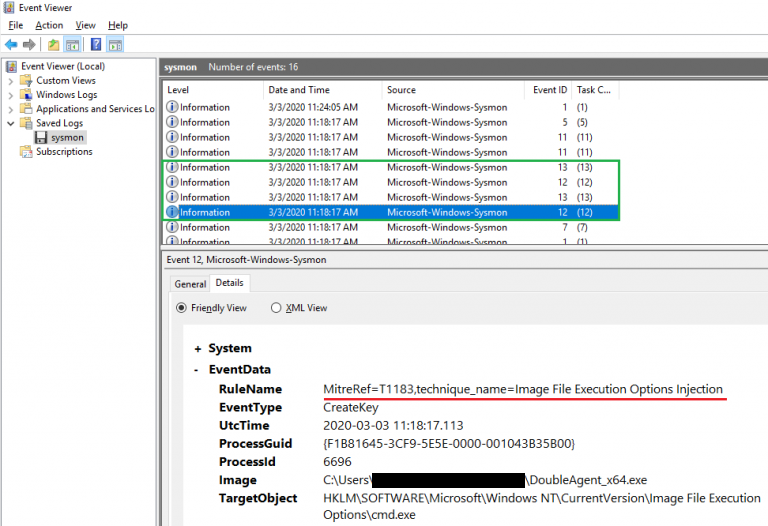Click the Back arrow toolbar icon
This screenshot has height=526, width=768.
[x=11, y=45]
